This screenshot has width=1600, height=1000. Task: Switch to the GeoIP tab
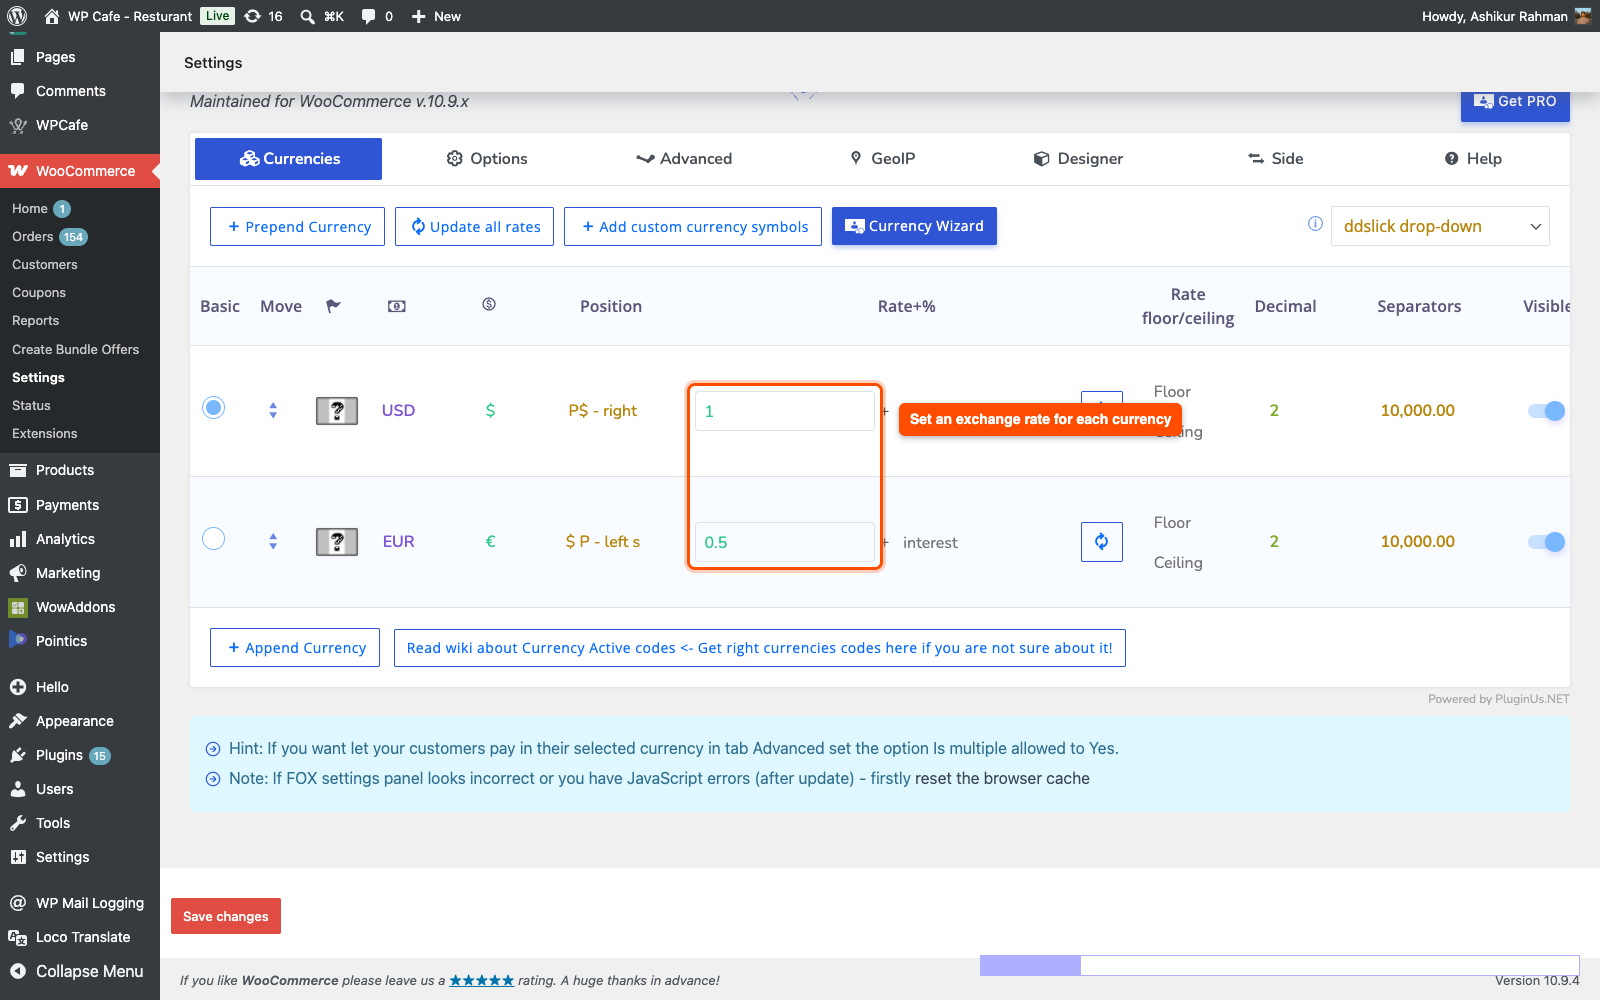(x=883, y=159)
